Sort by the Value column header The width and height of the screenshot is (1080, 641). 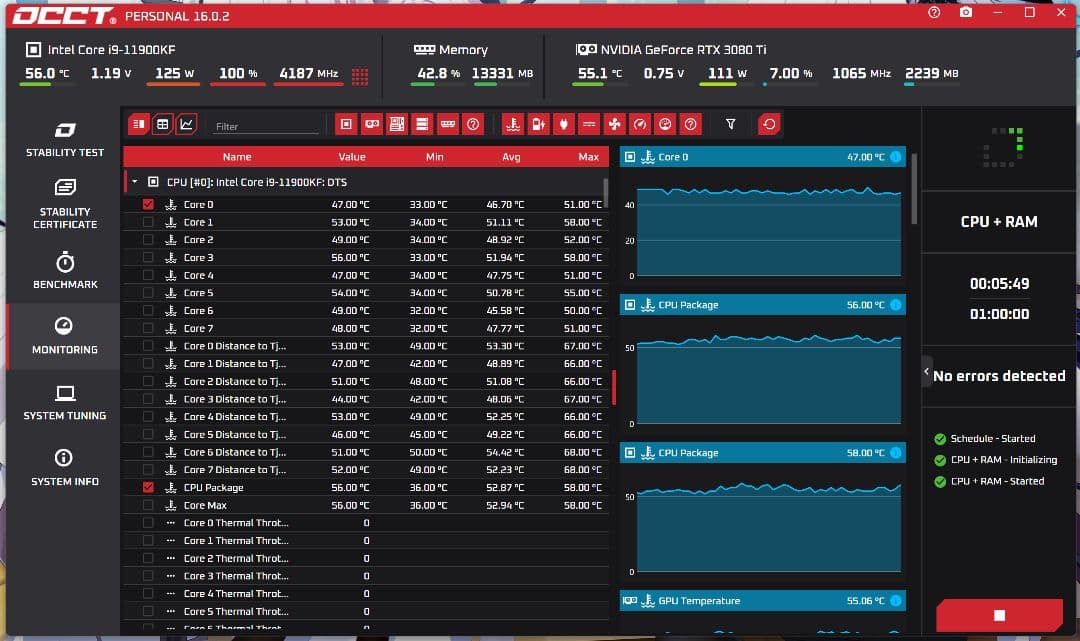click(x=352, y=157)
